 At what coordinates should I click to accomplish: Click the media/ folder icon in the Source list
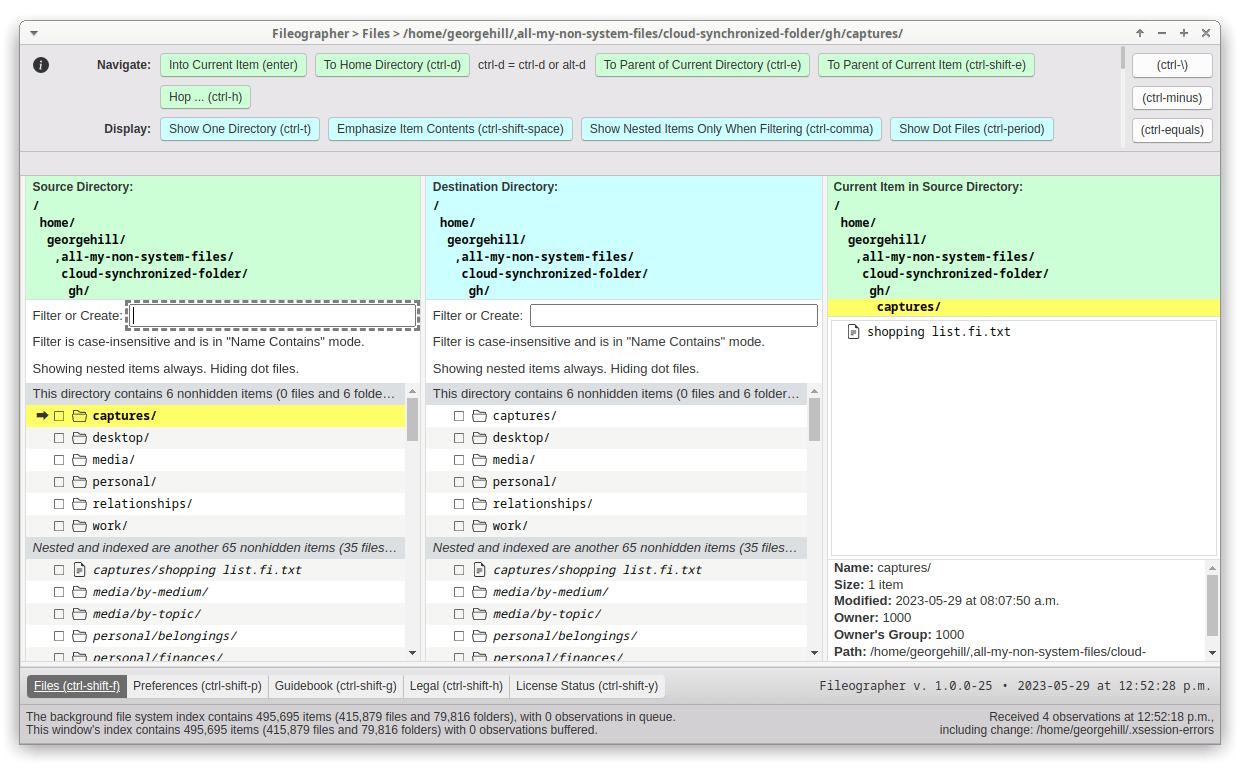pos(80,460)
